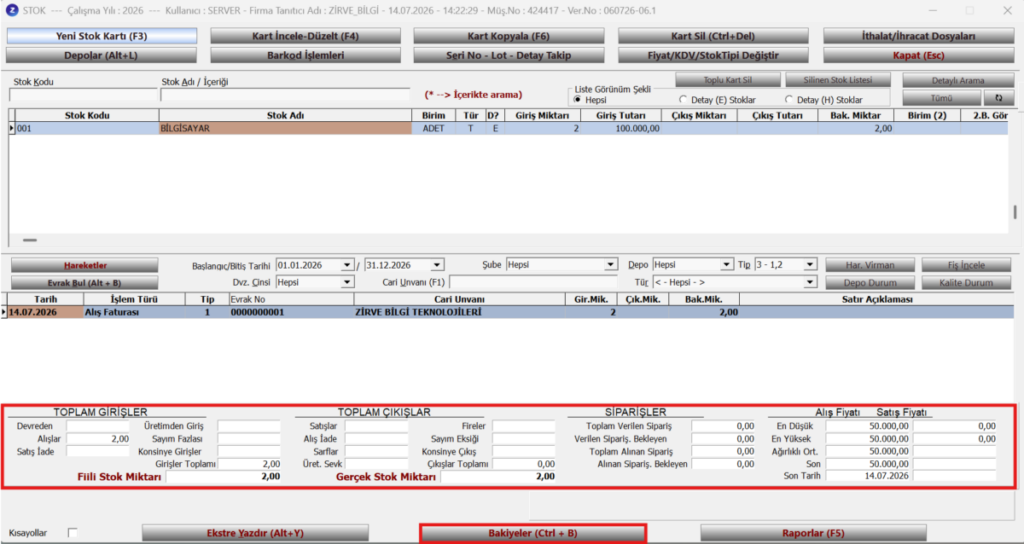Select the Detay (H) Stoklar radio button

tap(789, 100)
